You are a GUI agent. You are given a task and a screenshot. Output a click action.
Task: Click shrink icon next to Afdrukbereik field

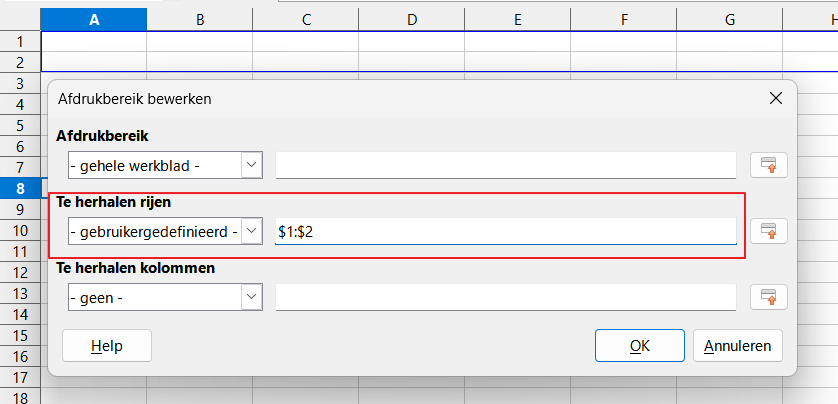tap(768, 165)
